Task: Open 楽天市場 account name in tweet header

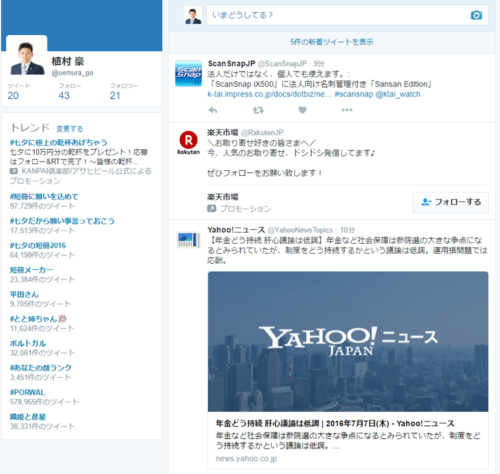Action: 223,132
